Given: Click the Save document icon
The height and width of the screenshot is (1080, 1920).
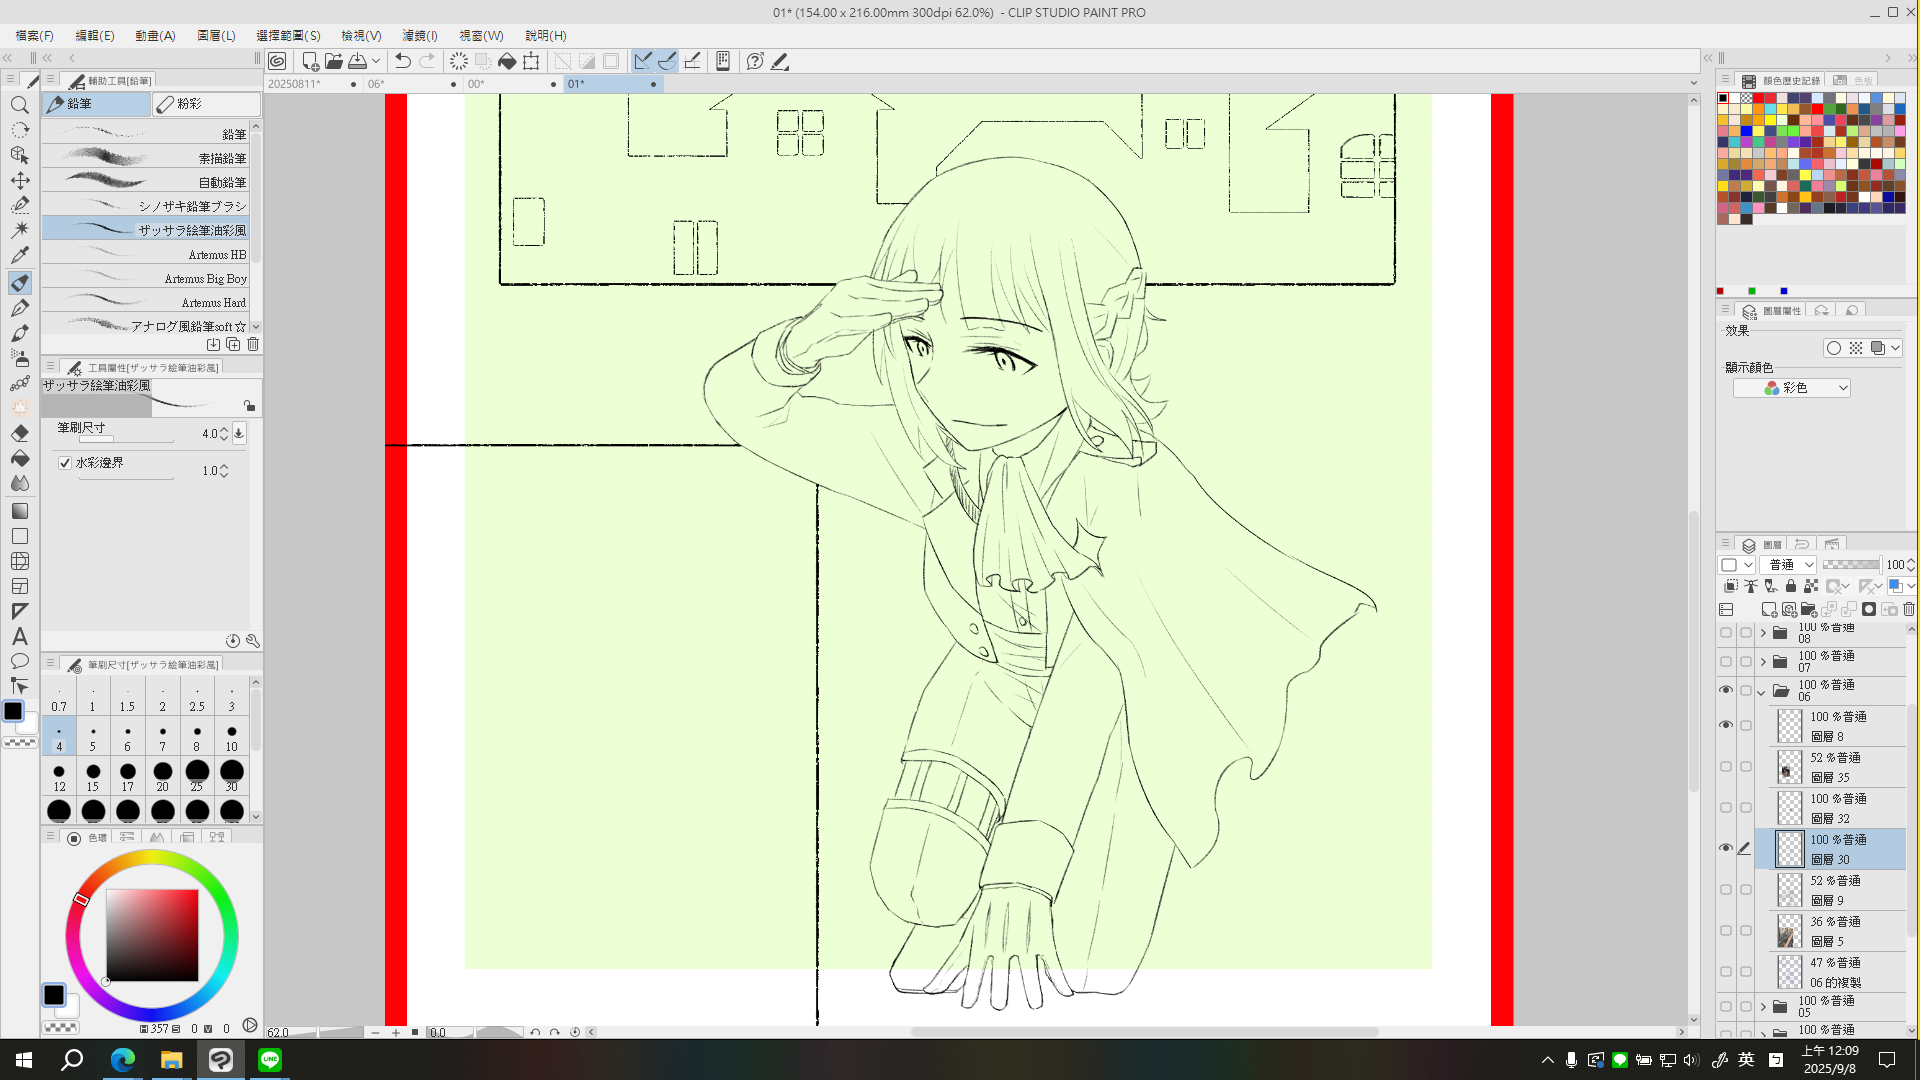Looking at the screenshot, I should 357,61.
